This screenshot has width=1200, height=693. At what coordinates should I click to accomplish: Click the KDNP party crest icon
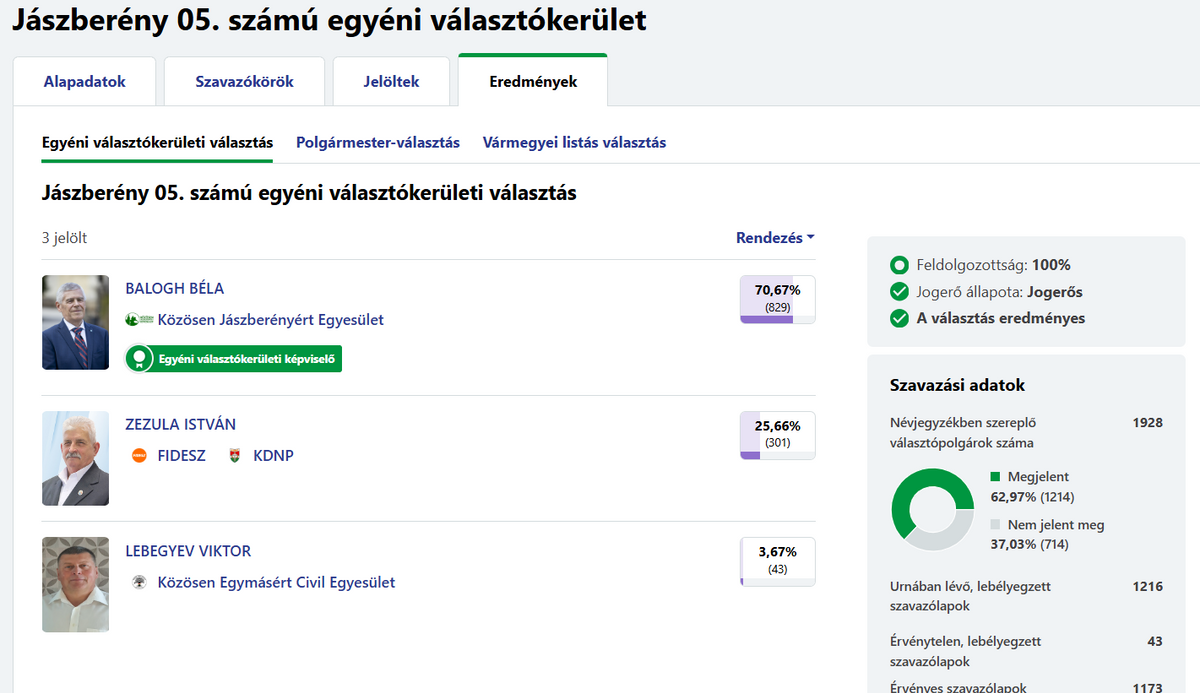[235, 456]
